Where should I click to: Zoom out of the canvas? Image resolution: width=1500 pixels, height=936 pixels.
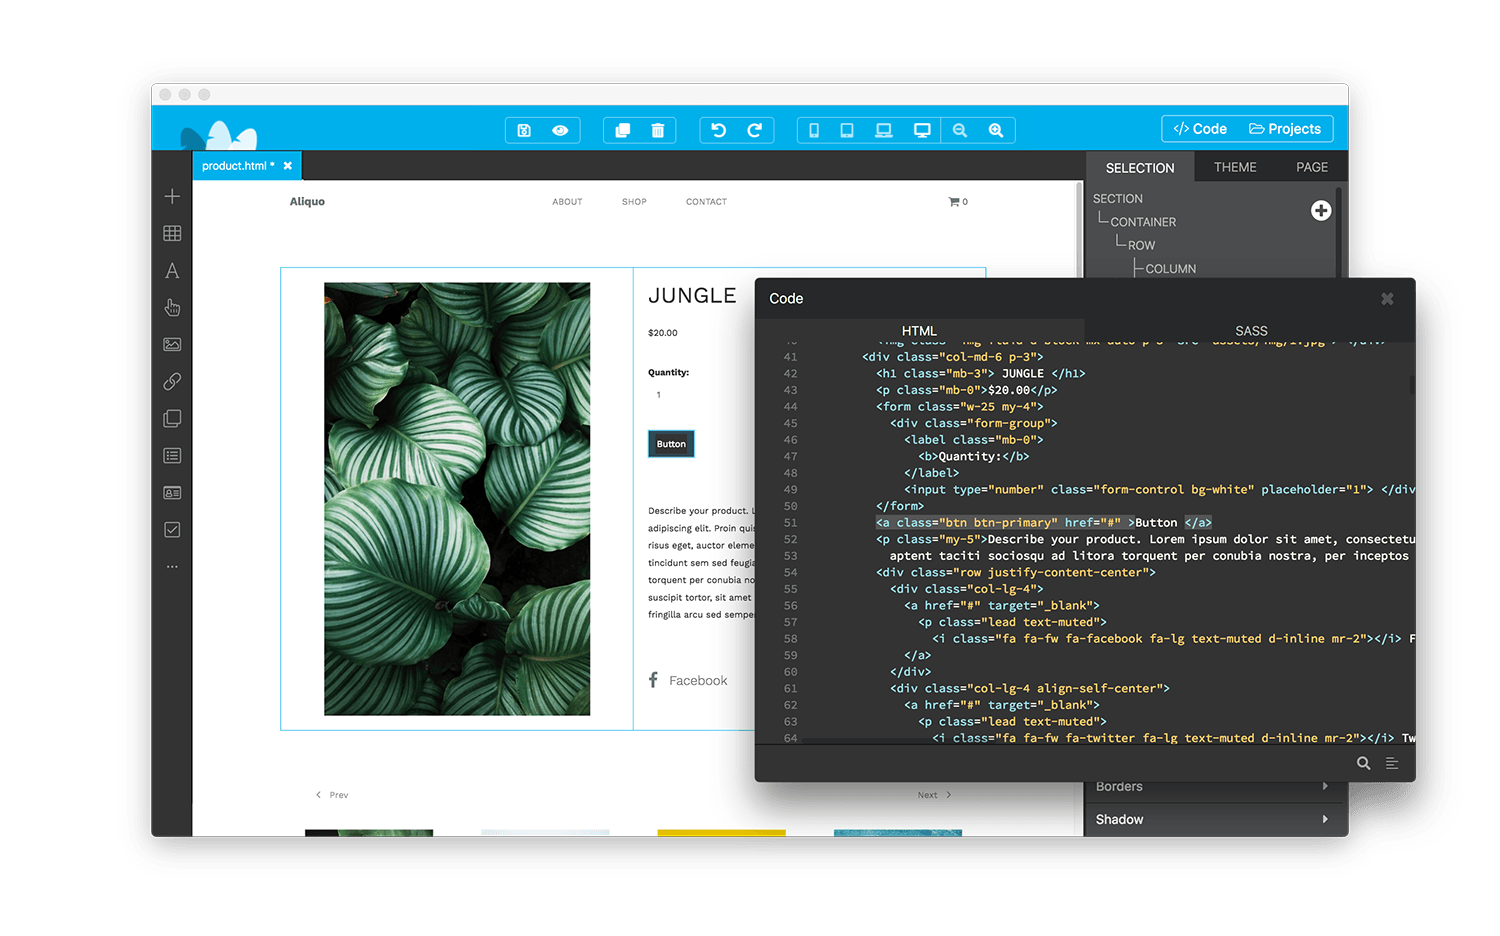pyautogui.click(x=960, y=130)
